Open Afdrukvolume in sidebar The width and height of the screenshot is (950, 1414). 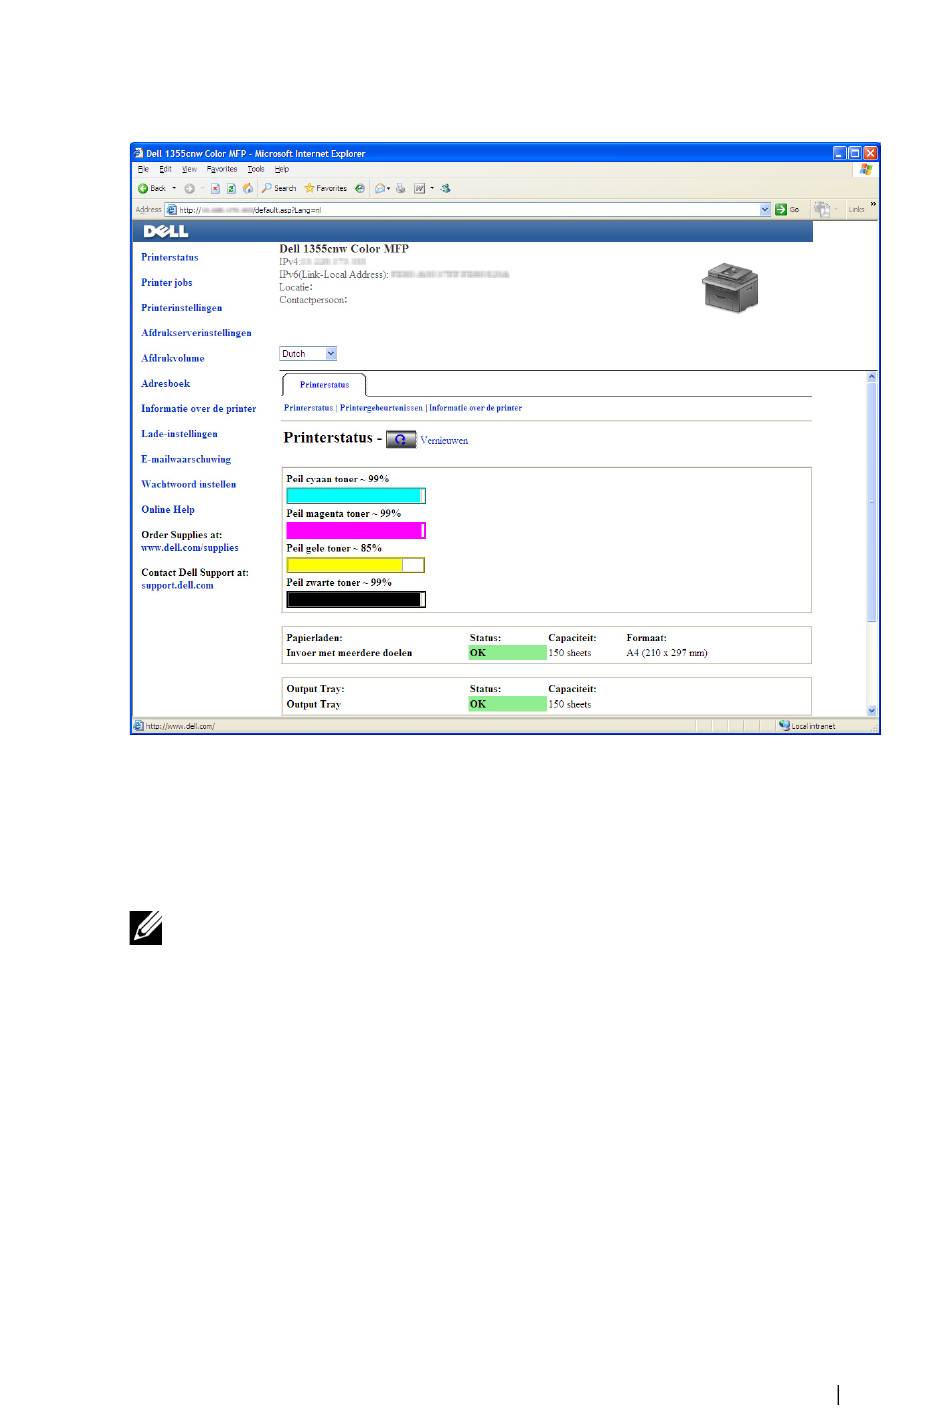click(x=173, y=358)
